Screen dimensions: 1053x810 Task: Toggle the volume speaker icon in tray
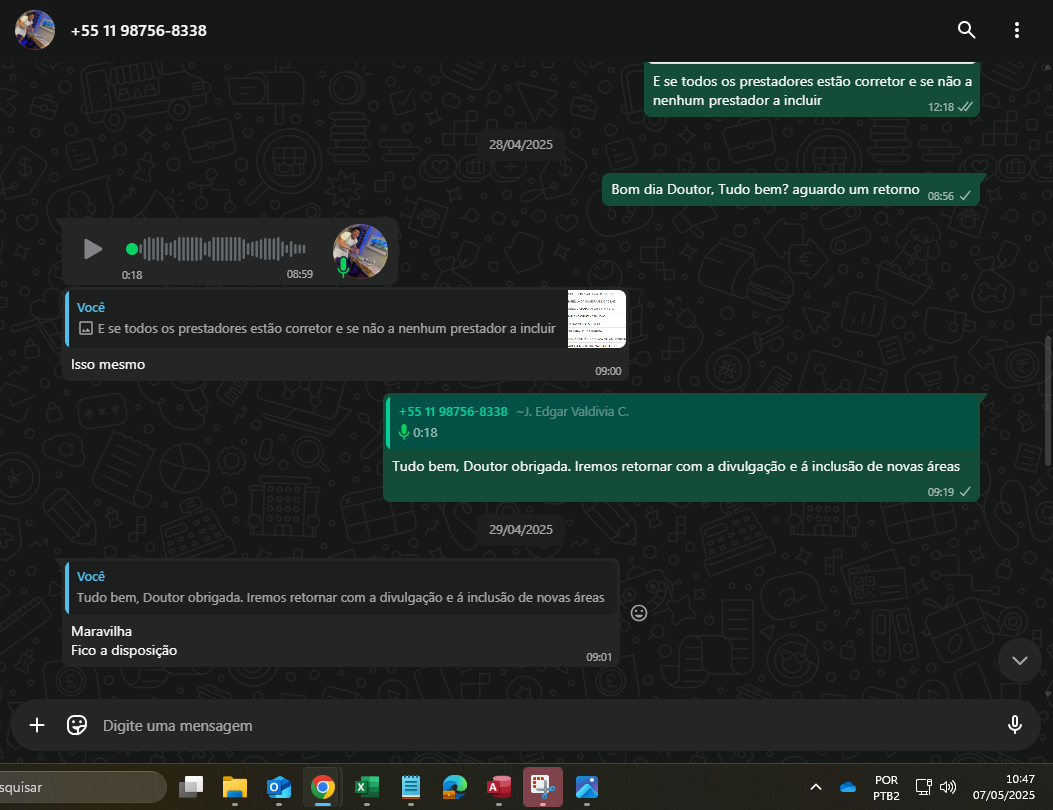[948, 787]
